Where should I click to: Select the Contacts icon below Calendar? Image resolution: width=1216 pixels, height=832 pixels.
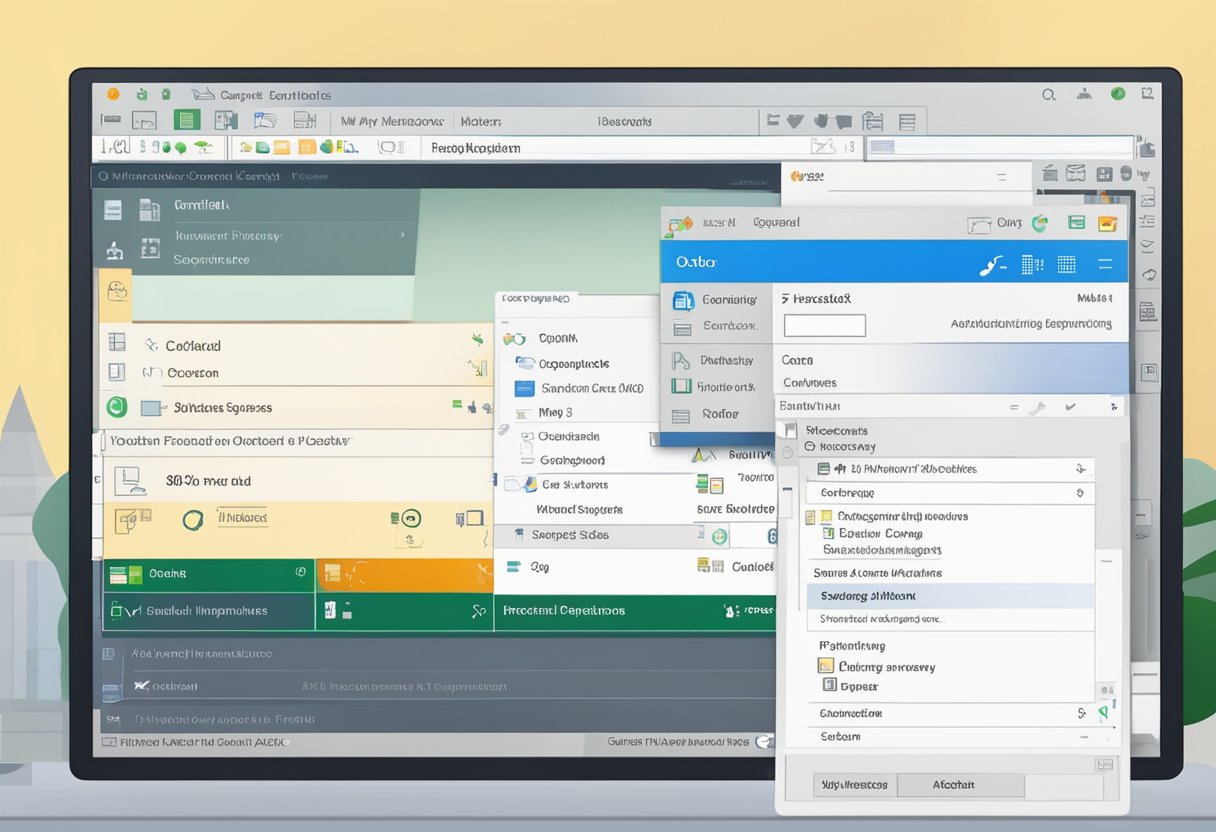[x=682, y=326]
